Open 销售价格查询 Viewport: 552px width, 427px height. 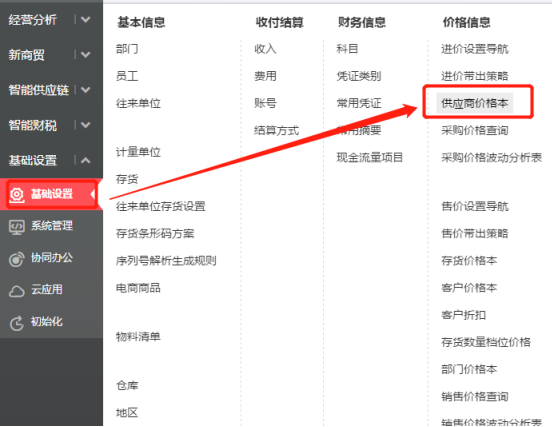click(475, 396)
